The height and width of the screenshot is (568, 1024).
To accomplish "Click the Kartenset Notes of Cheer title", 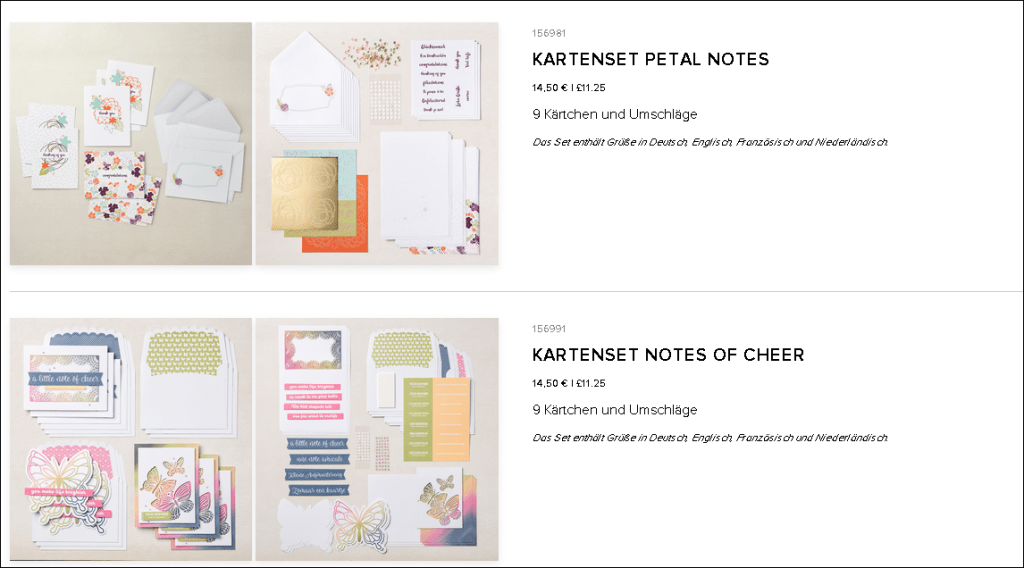I will point(668,355).
